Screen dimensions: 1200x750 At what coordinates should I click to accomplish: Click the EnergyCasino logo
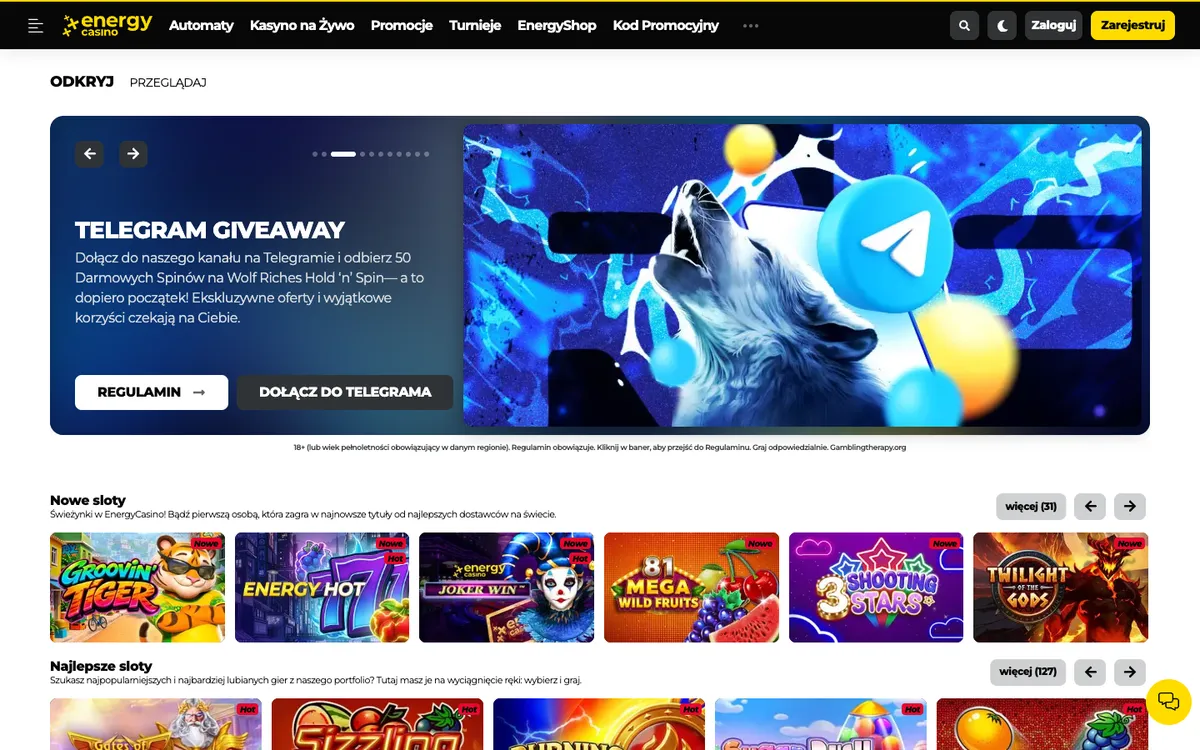[107, 25]
